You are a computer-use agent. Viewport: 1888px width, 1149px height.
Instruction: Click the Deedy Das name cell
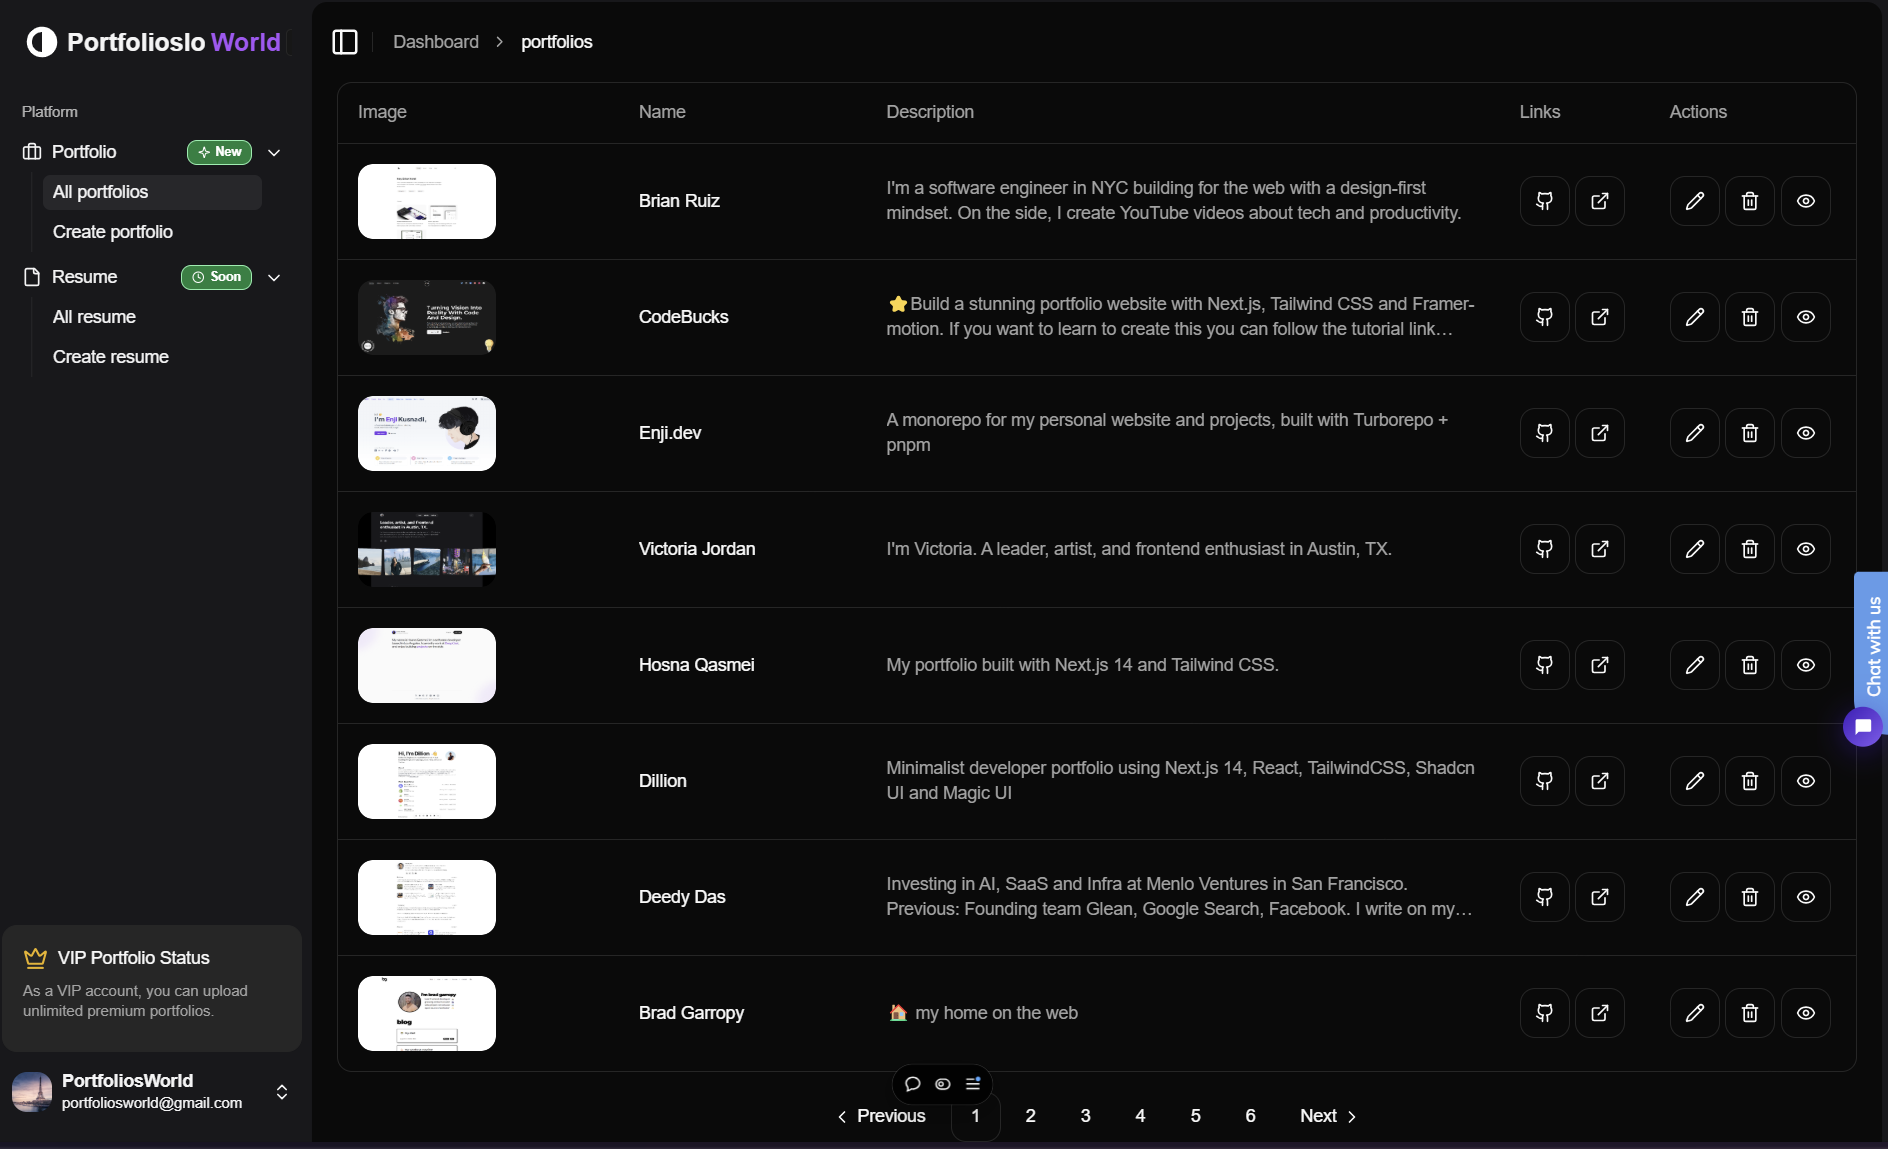tap(682, 897)
